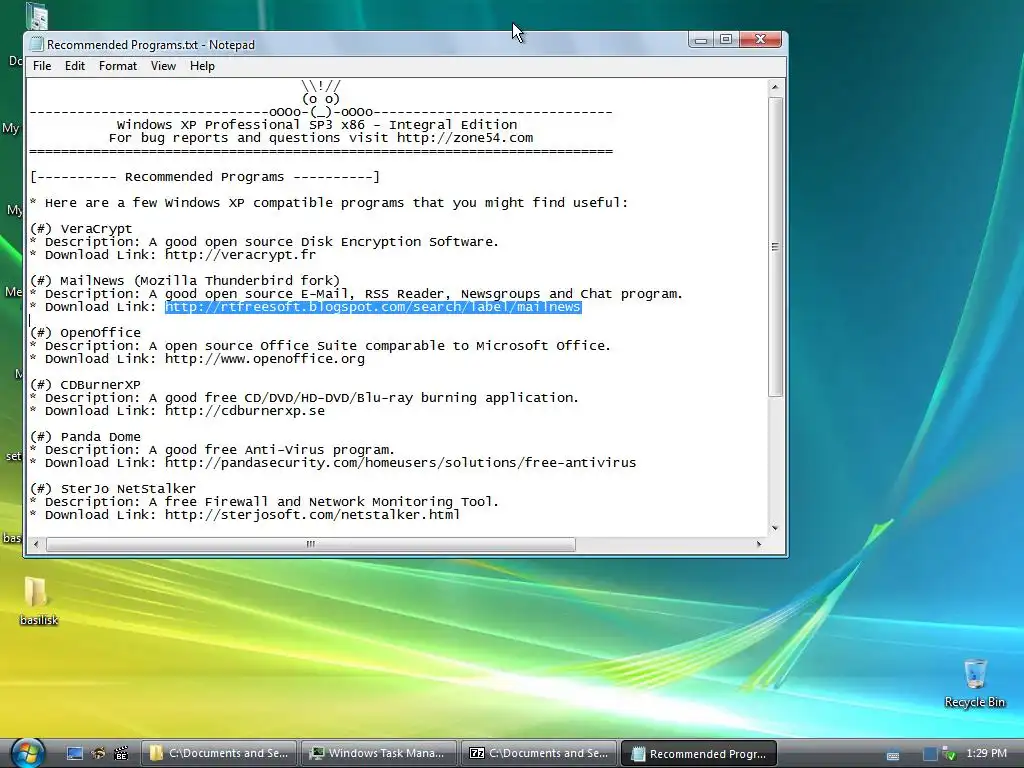Switch to the Windows Task Manager taskbar button
Image resolution: width=1024 pixels, height=768 pixels.
[x=379, y=753]
